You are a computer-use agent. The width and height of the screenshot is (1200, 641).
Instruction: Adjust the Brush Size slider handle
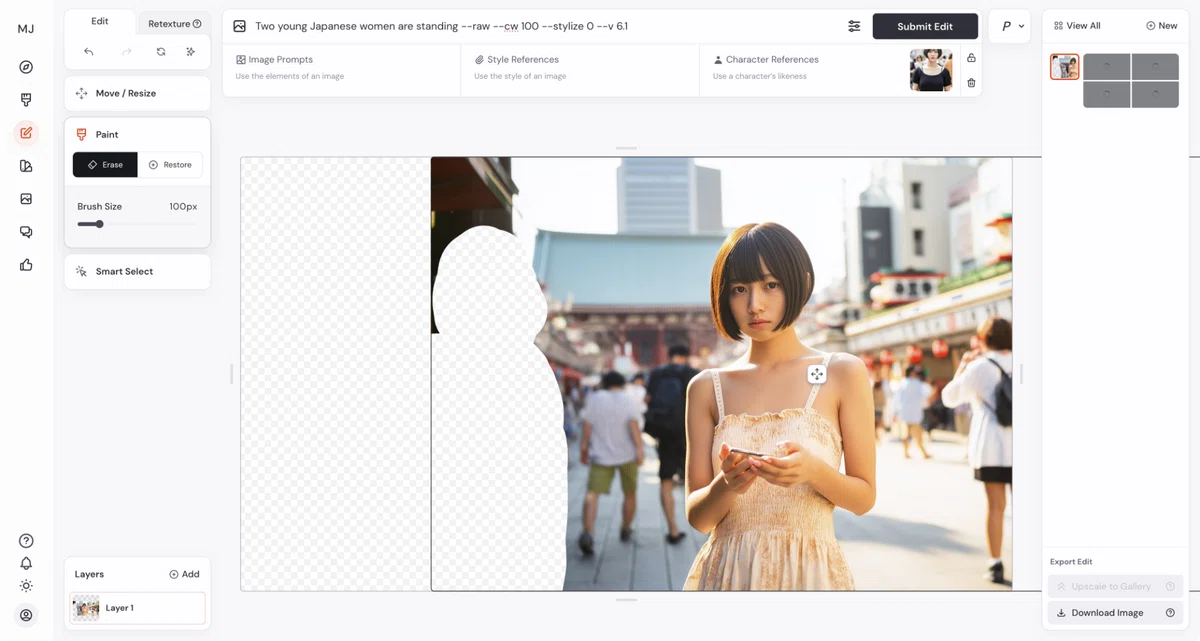(99, 224)
